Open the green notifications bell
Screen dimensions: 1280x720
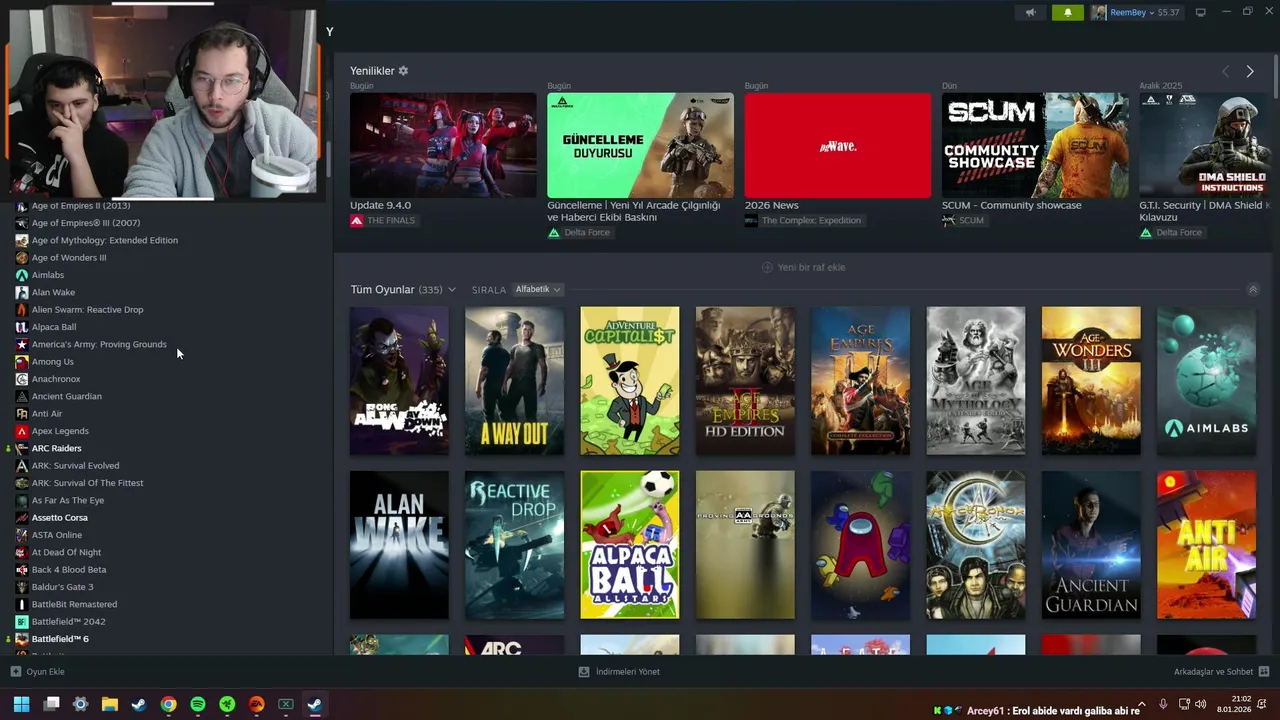1067,13
